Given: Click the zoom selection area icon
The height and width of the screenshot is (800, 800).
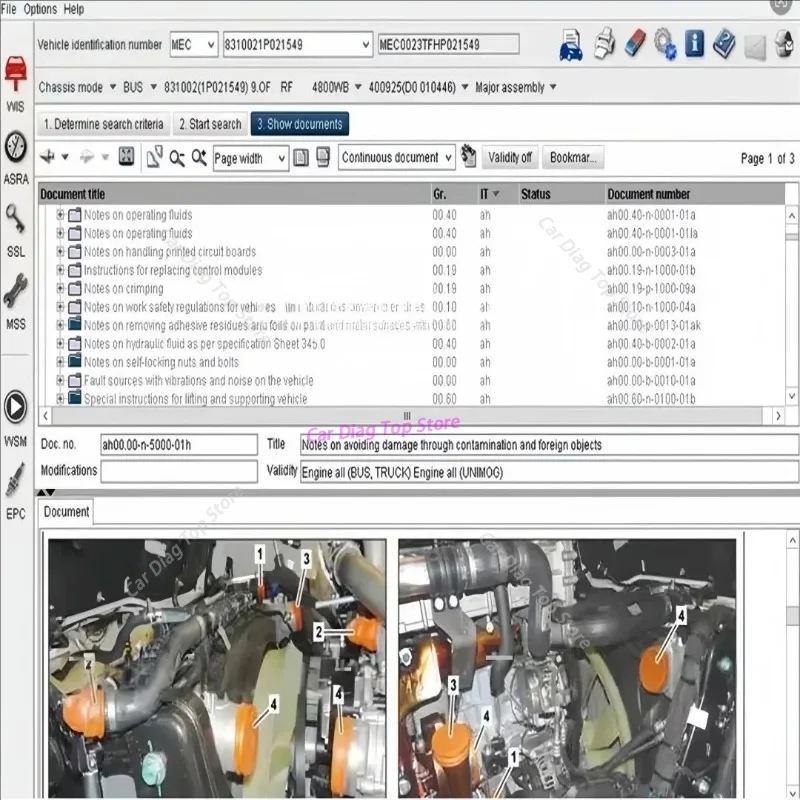Looking at the screenshot, I should 154,157.
